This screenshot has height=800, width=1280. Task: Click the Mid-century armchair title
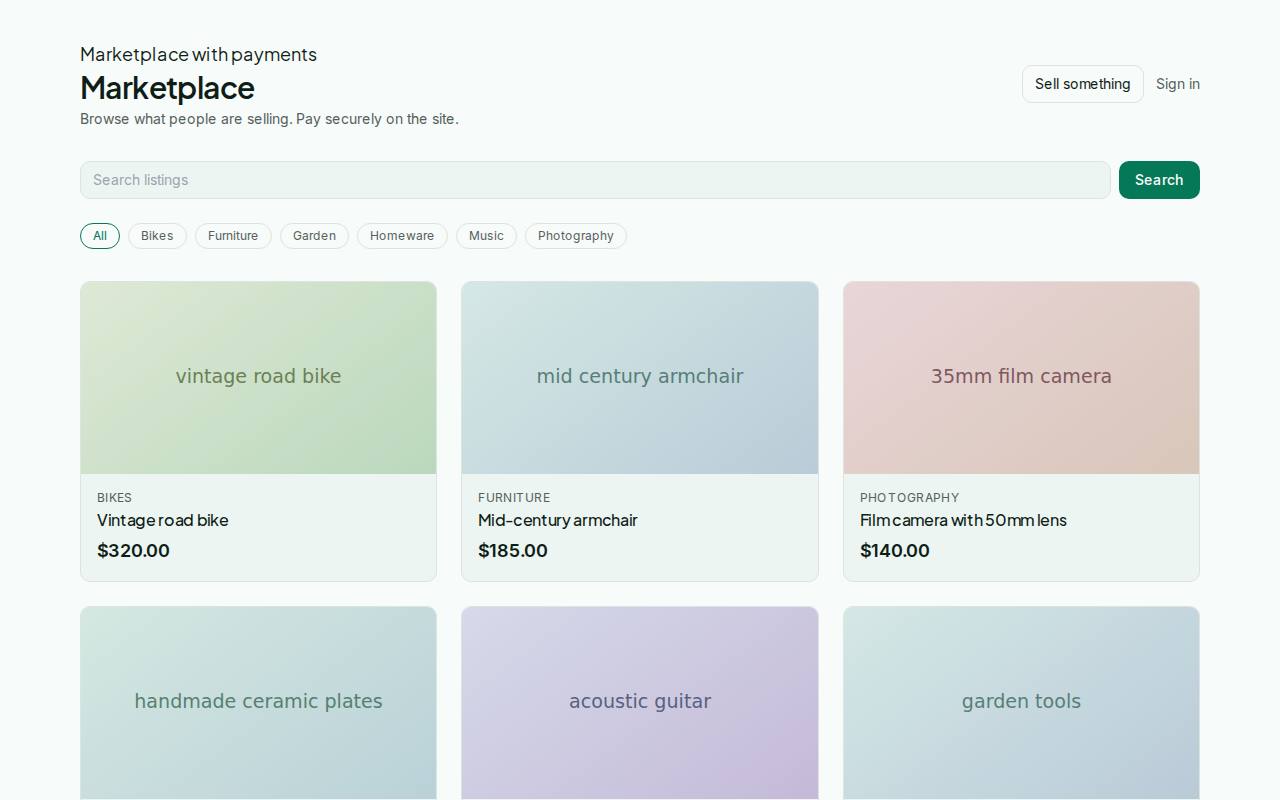pos(558,520)
